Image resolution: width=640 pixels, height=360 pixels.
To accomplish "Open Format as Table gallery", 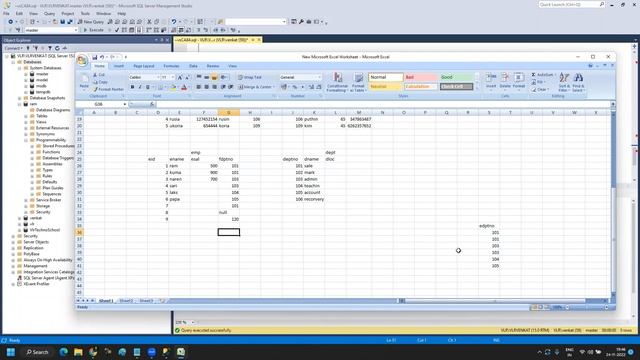I will pyautogui.click(x=358, y=82).
